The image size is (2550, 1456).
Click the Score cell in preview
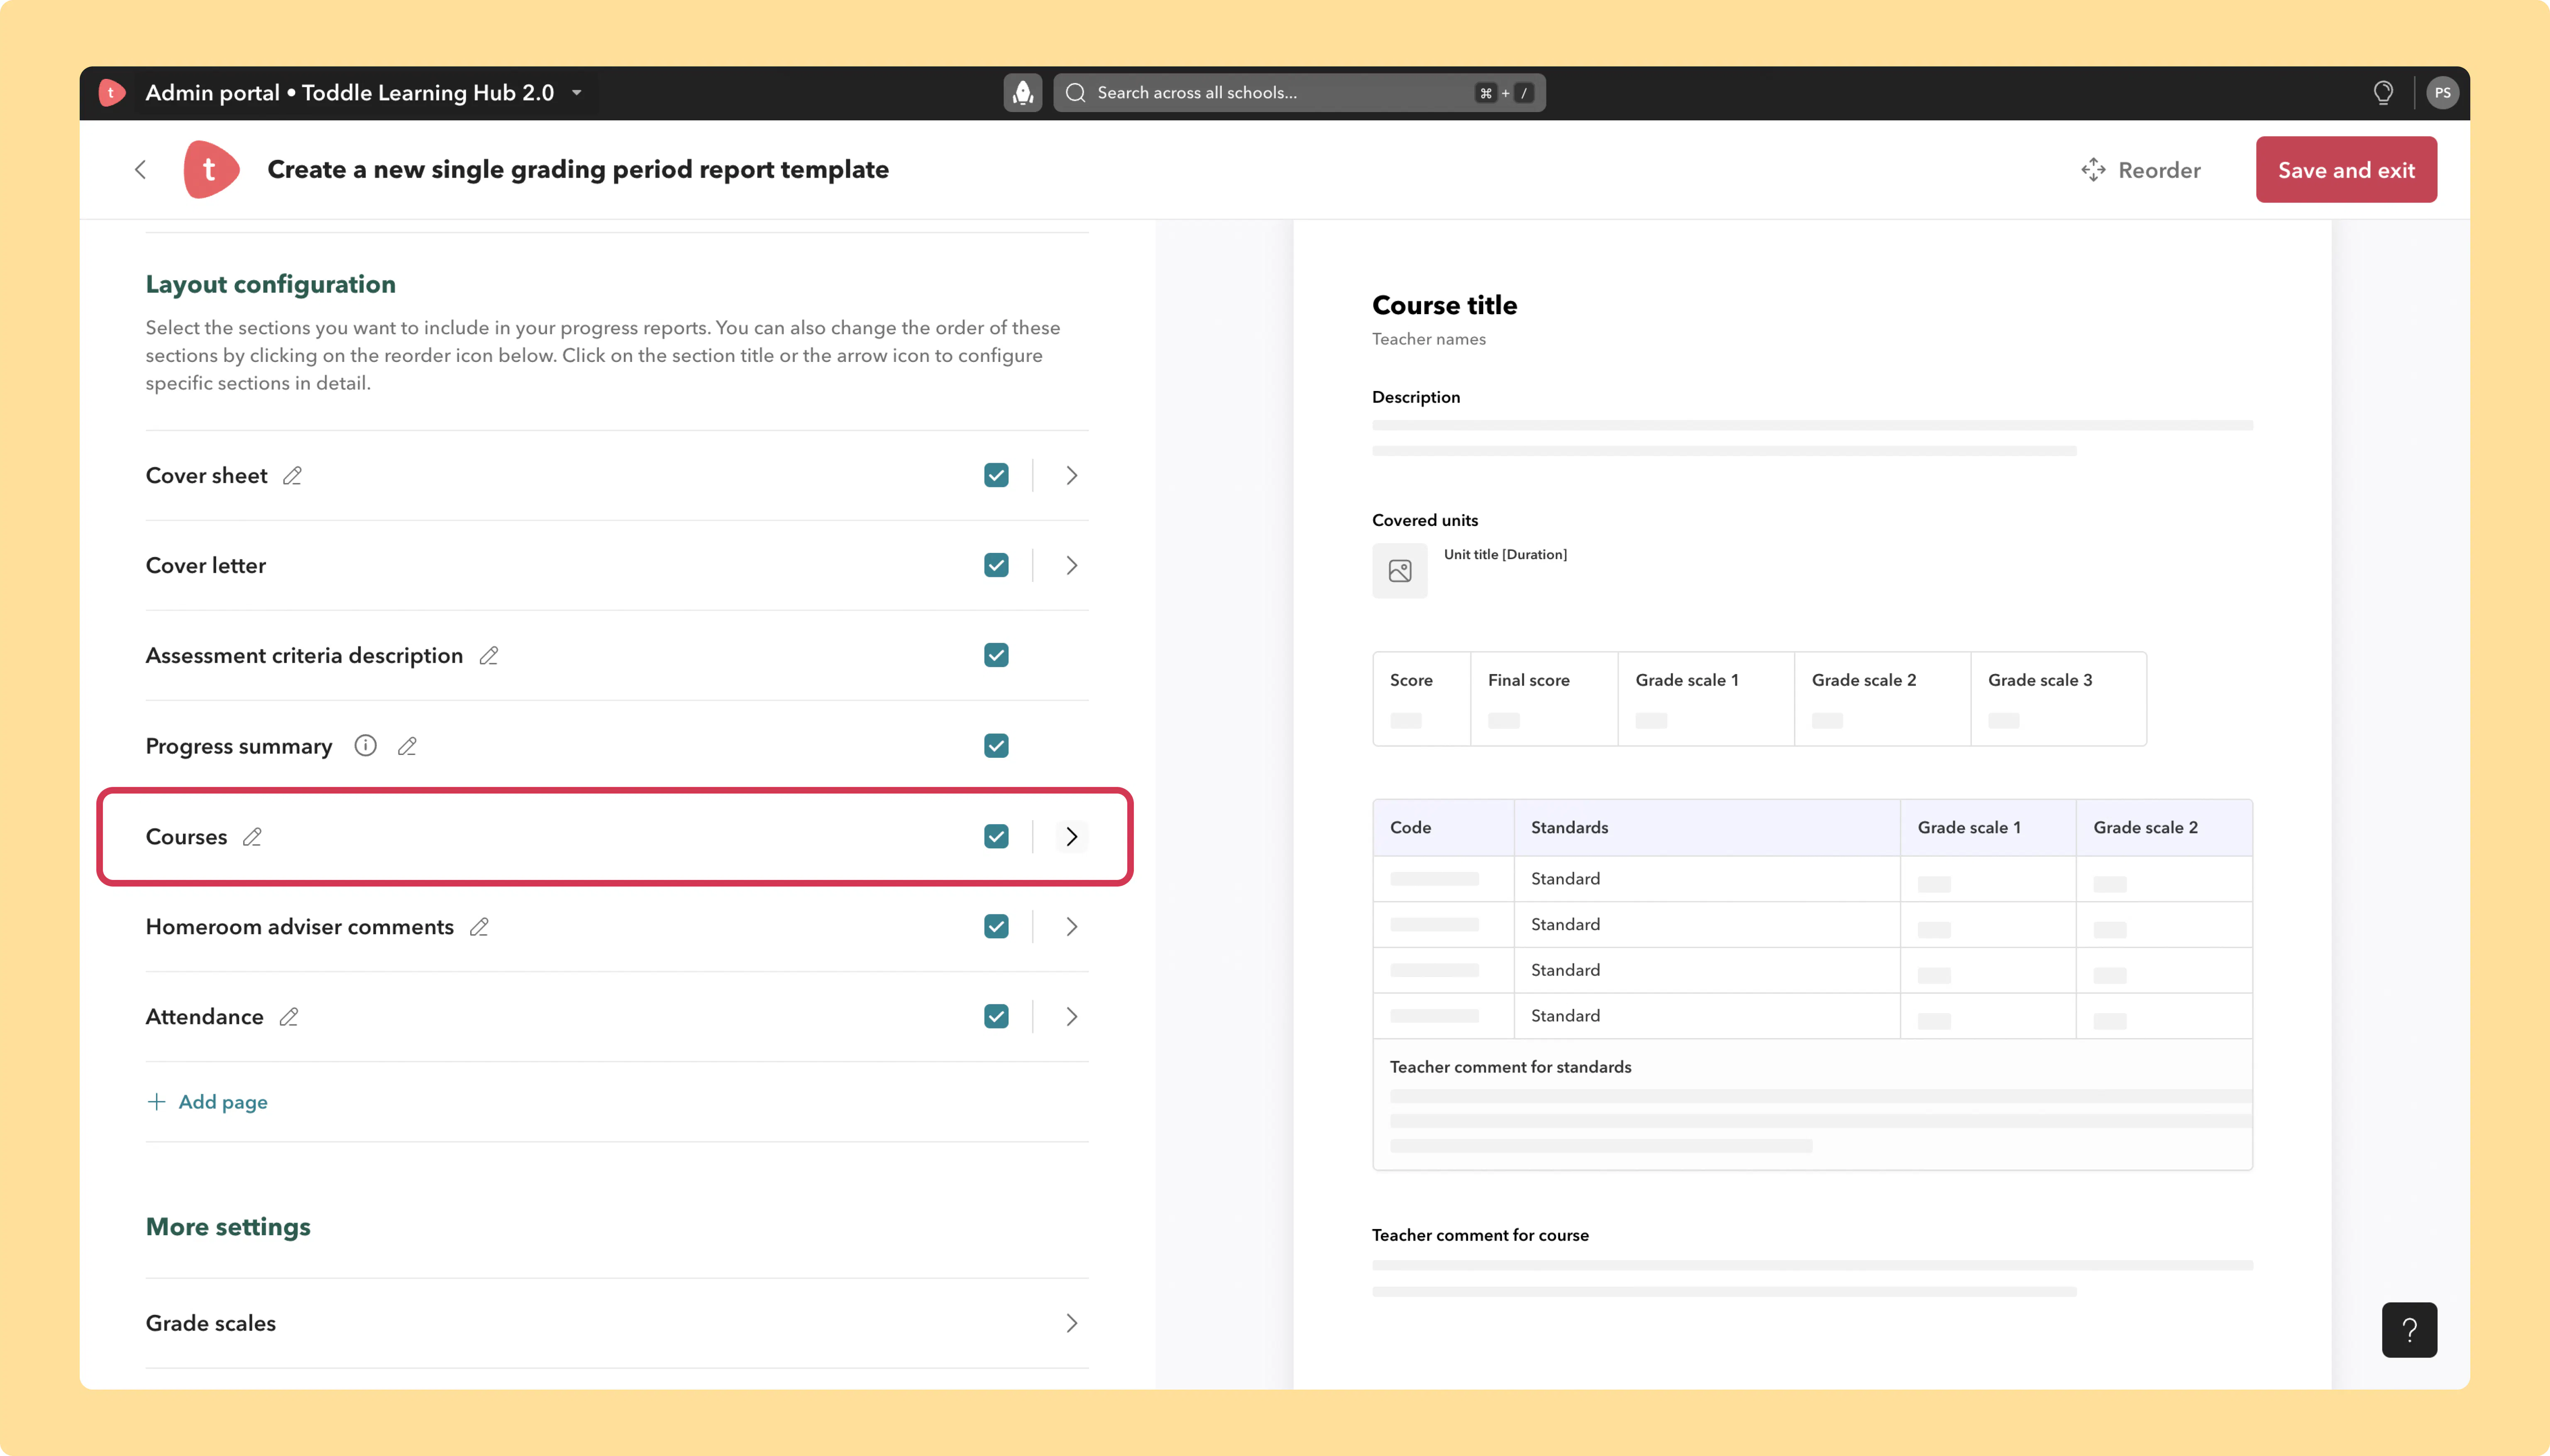click(x=1421, y=699)
